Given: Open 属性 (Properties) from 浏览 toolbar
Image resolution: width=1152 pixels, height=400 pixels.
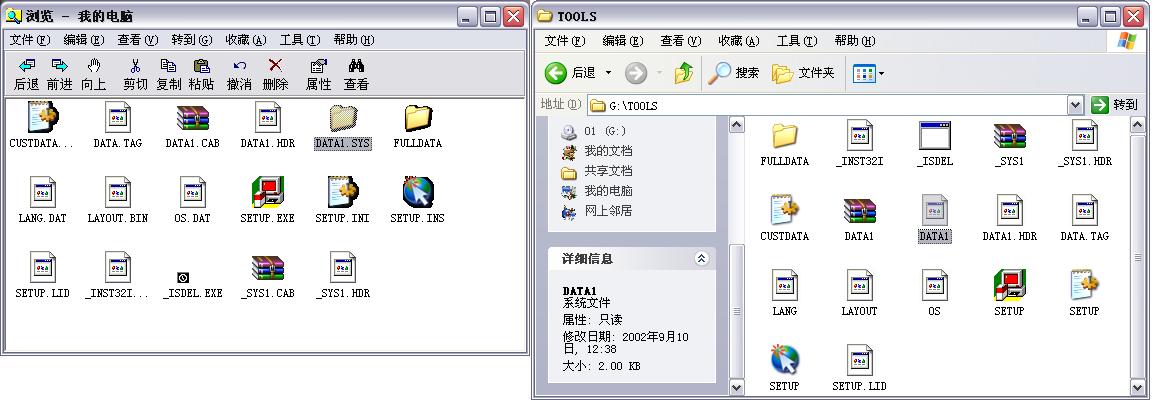Looking at the screenshot, I should coord(318,74).
